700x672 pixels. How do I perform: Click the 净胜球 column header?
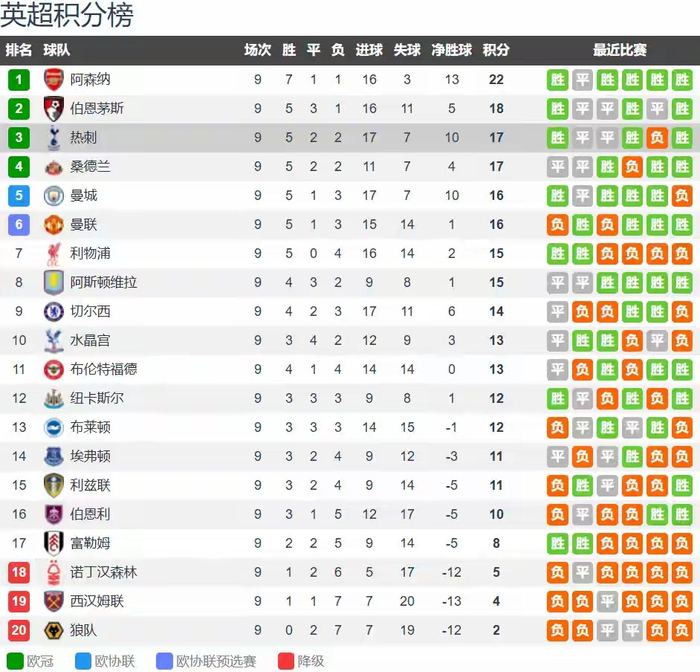pos(452,50)
